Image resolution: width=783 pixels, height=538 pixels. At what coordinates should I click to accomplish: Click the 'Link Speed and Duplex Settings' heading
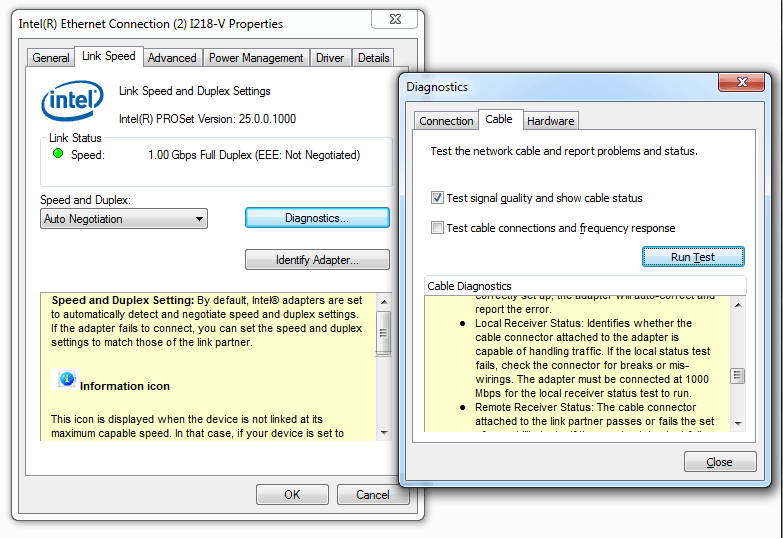pos(195,91)
